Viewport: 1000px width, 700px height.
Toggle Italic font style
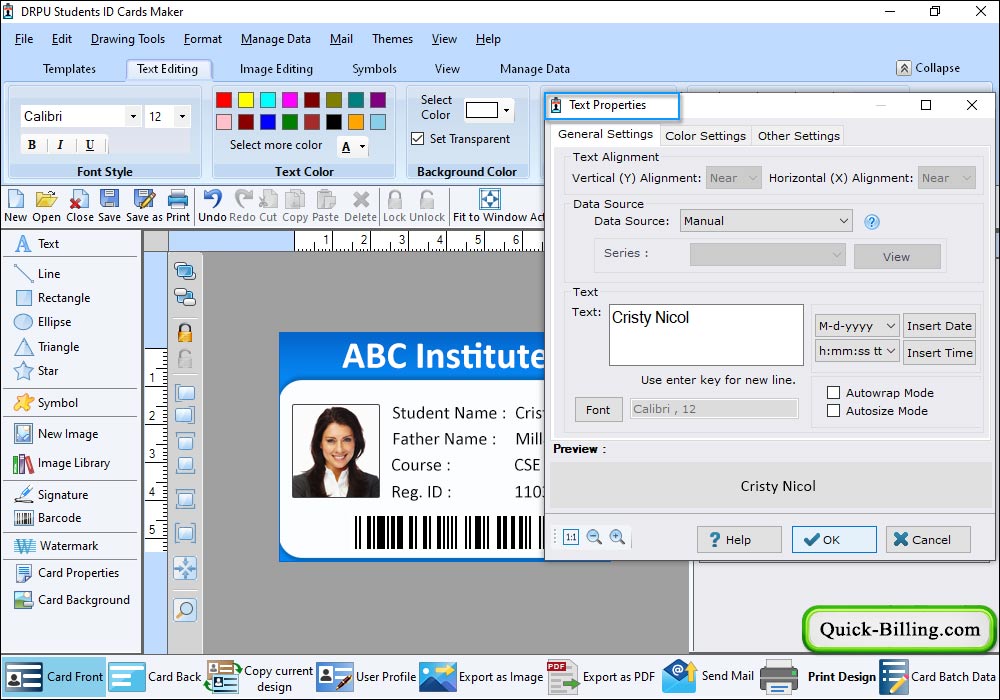click(60, 145)
